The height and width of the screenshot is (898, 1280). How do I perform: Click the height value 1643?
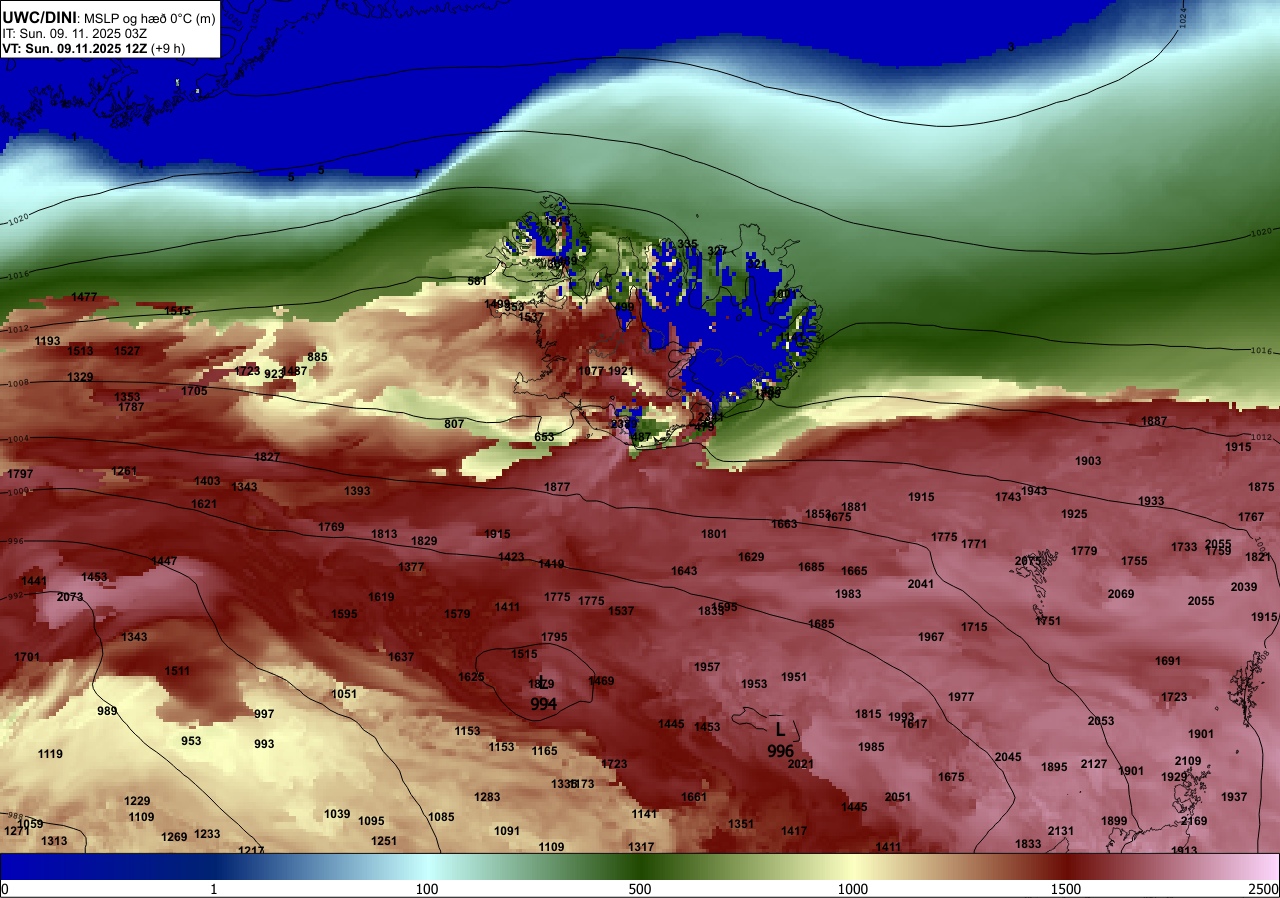(684, 571)
